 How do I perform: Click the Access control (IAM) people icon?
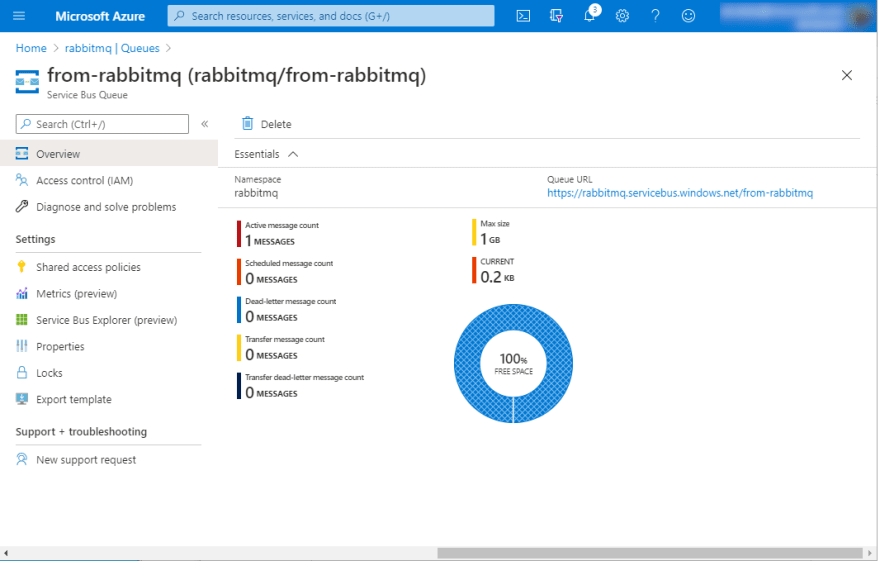(x=22, y=180)
